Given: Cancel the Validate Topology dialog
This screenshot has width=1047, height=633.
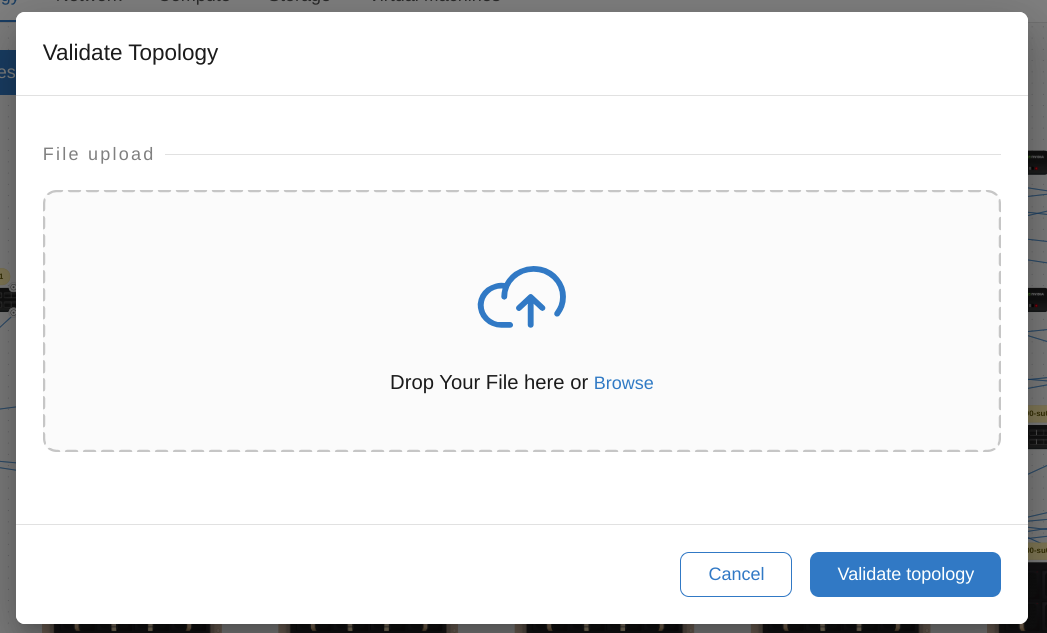Looking at the screenshot, I should 736,574.
